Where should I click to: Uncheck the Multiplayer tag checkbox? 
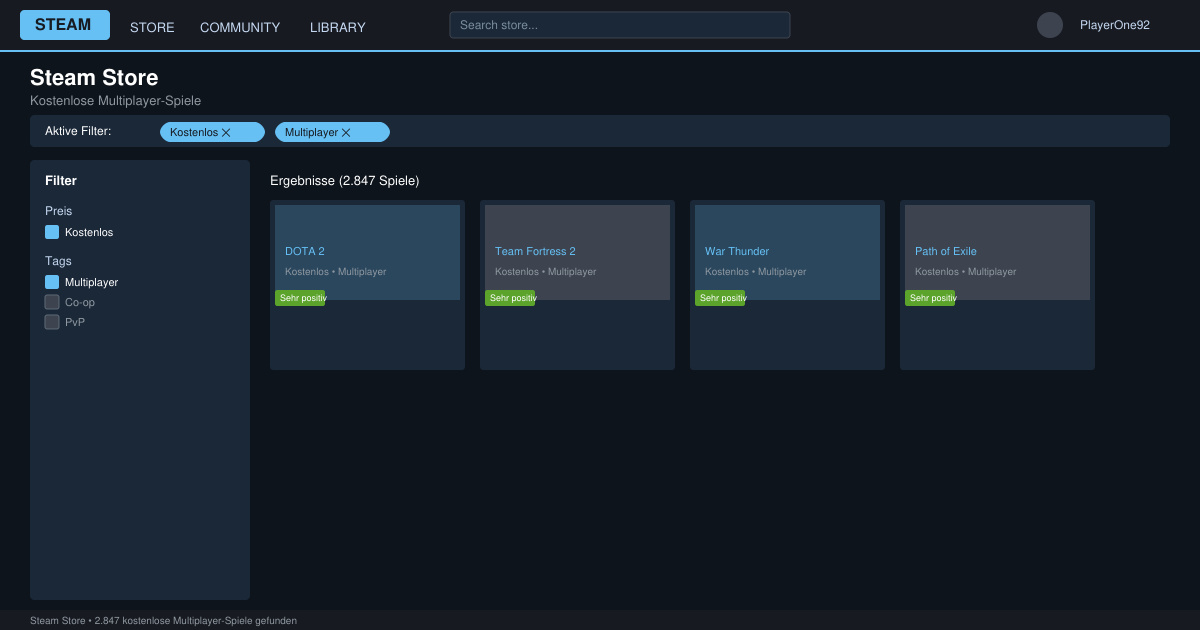click(52, 282)
